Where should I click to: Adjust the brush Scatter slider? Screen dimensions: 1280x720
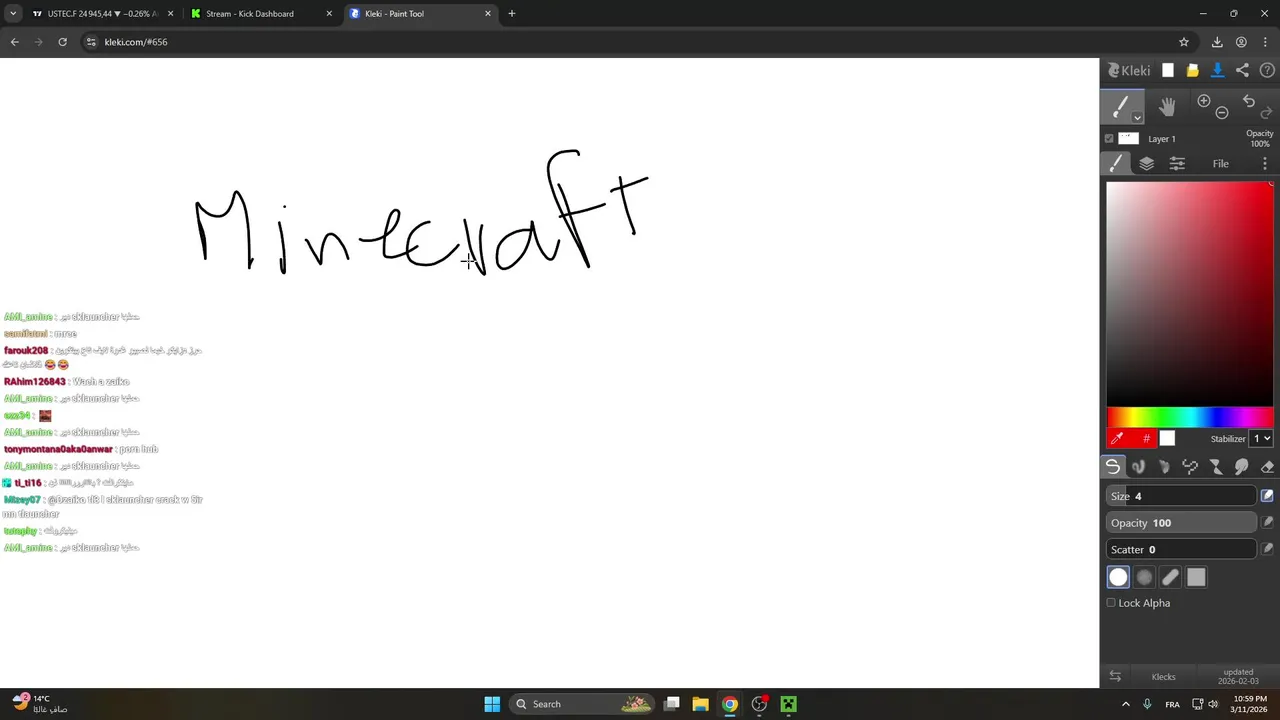(x=1181, y=549)
